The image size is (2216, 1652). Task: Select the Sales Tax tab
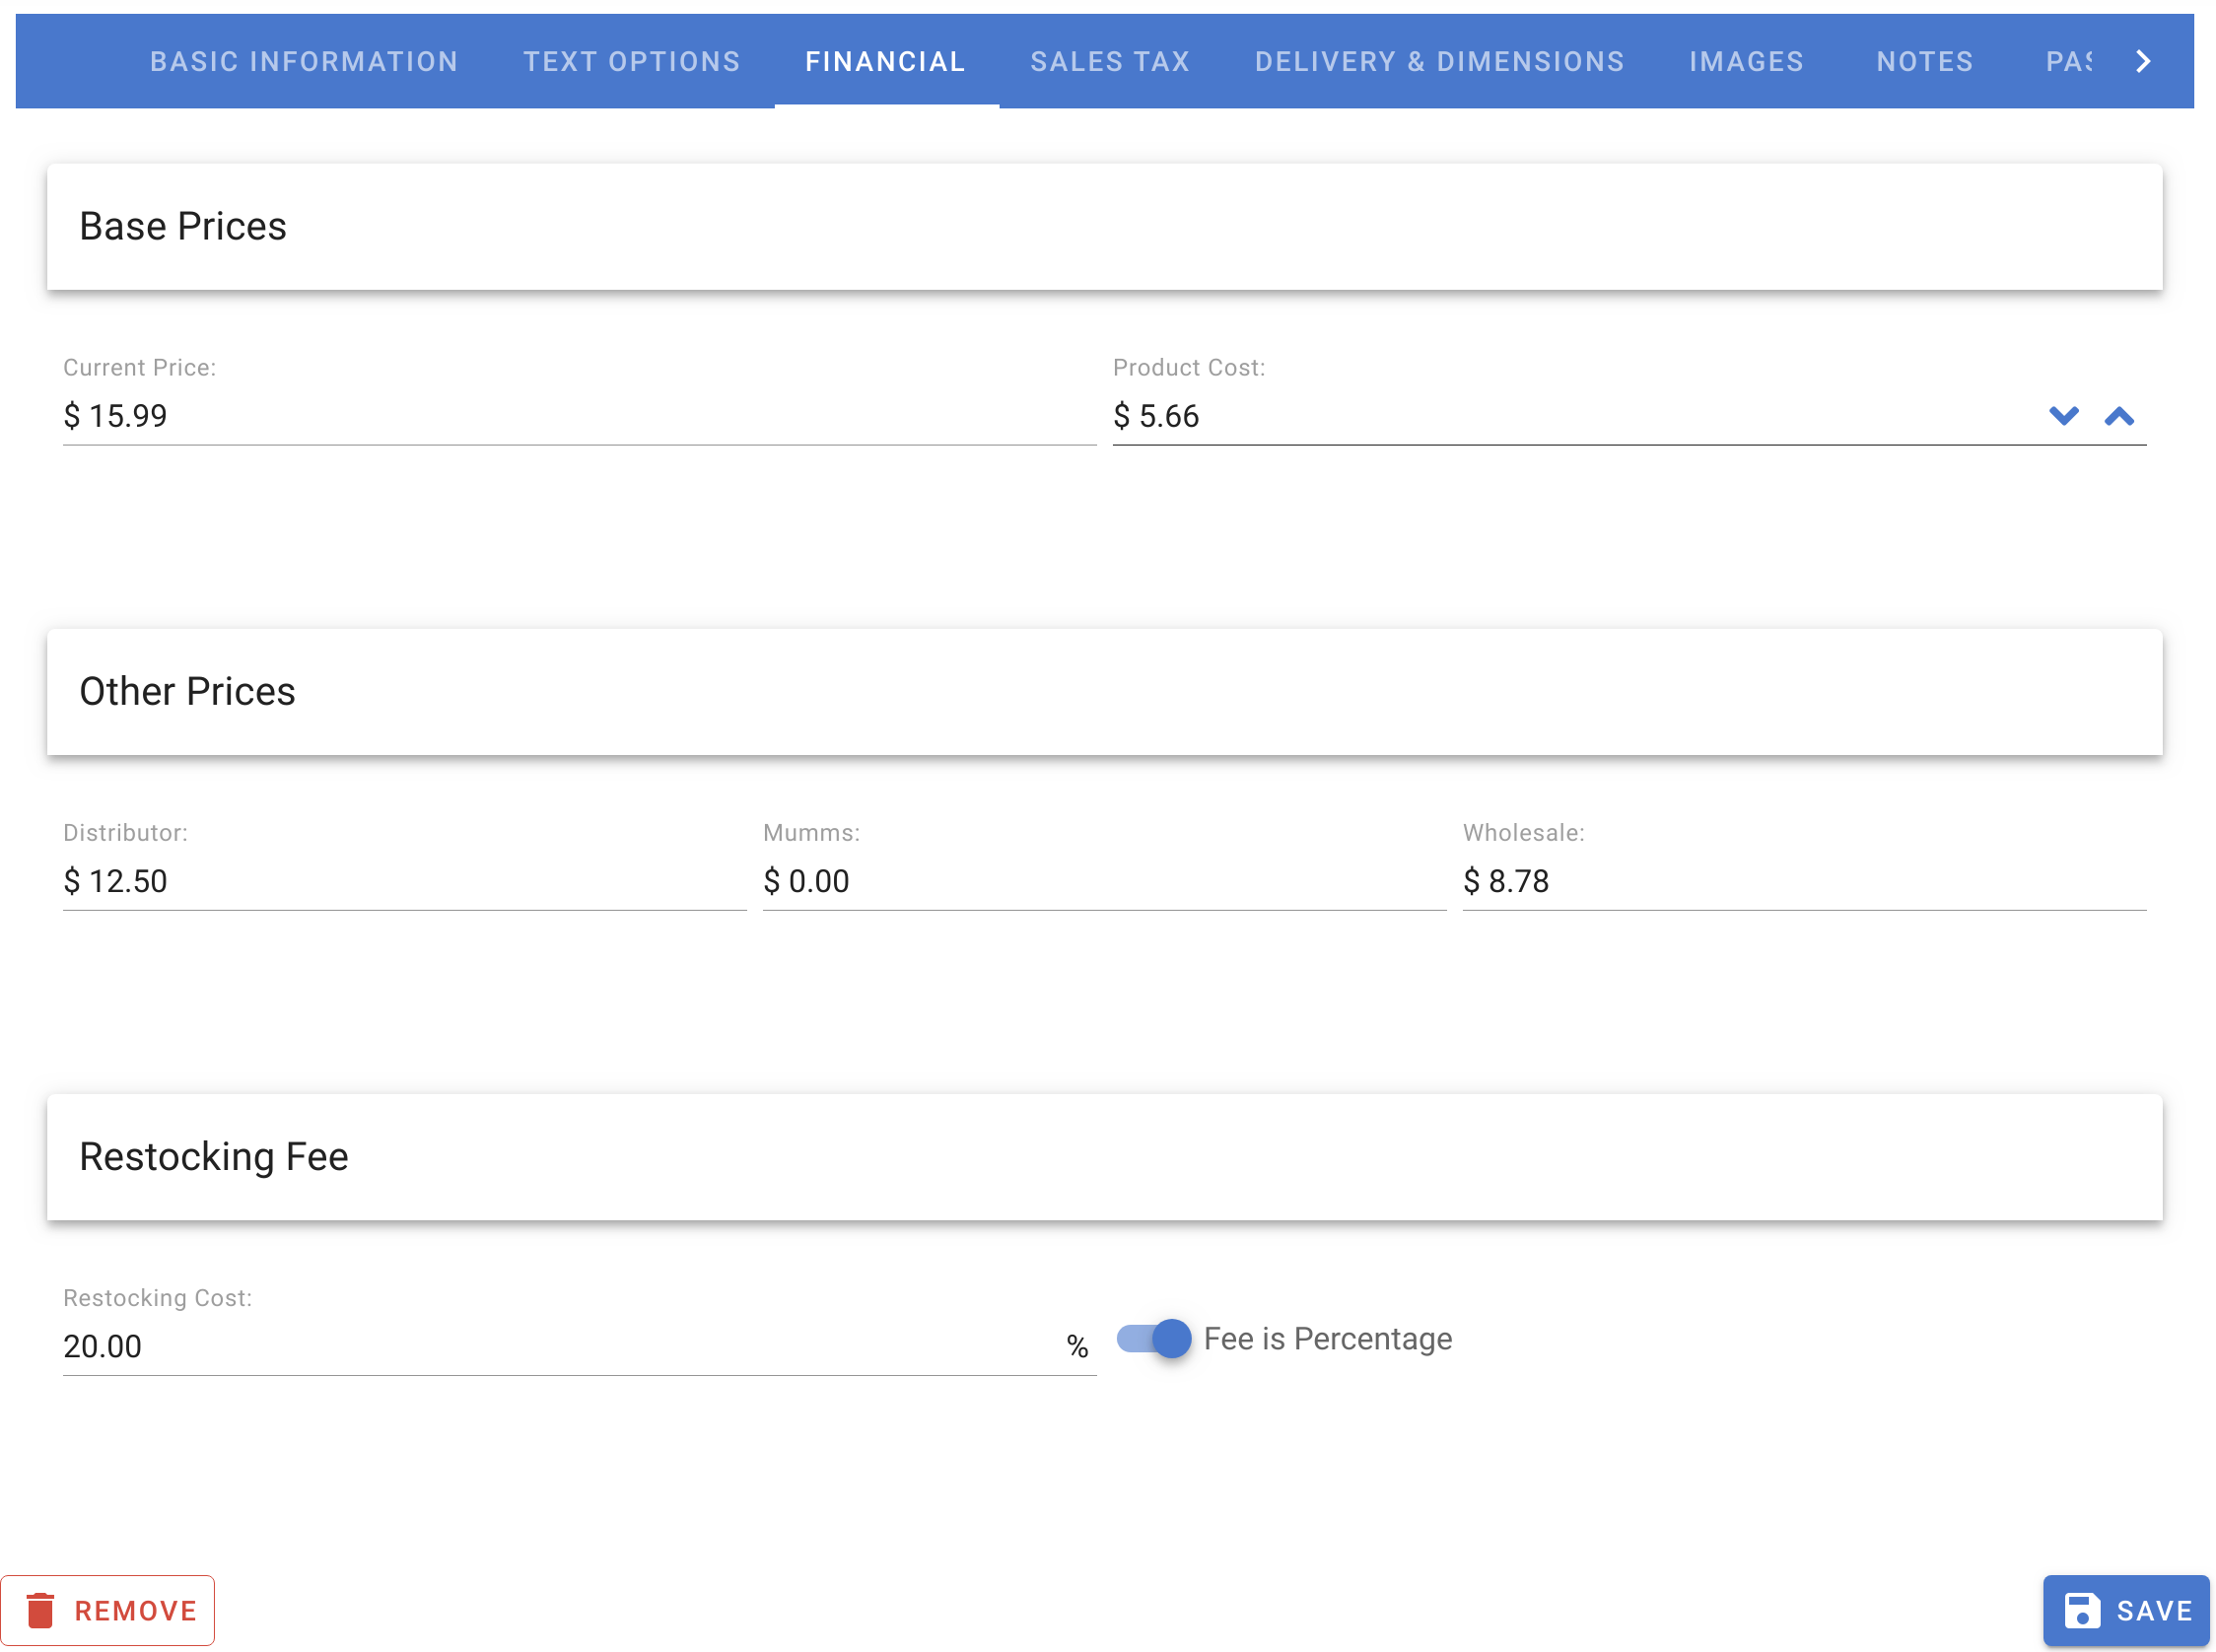coord(1110,61)
